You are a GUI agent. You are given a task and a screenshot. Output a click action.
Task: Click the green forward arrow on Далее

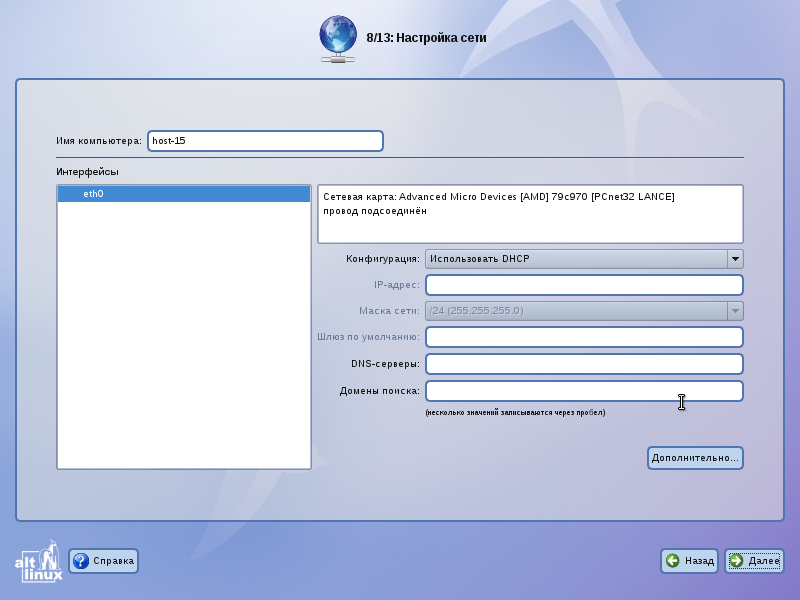(x=736, y=561)
